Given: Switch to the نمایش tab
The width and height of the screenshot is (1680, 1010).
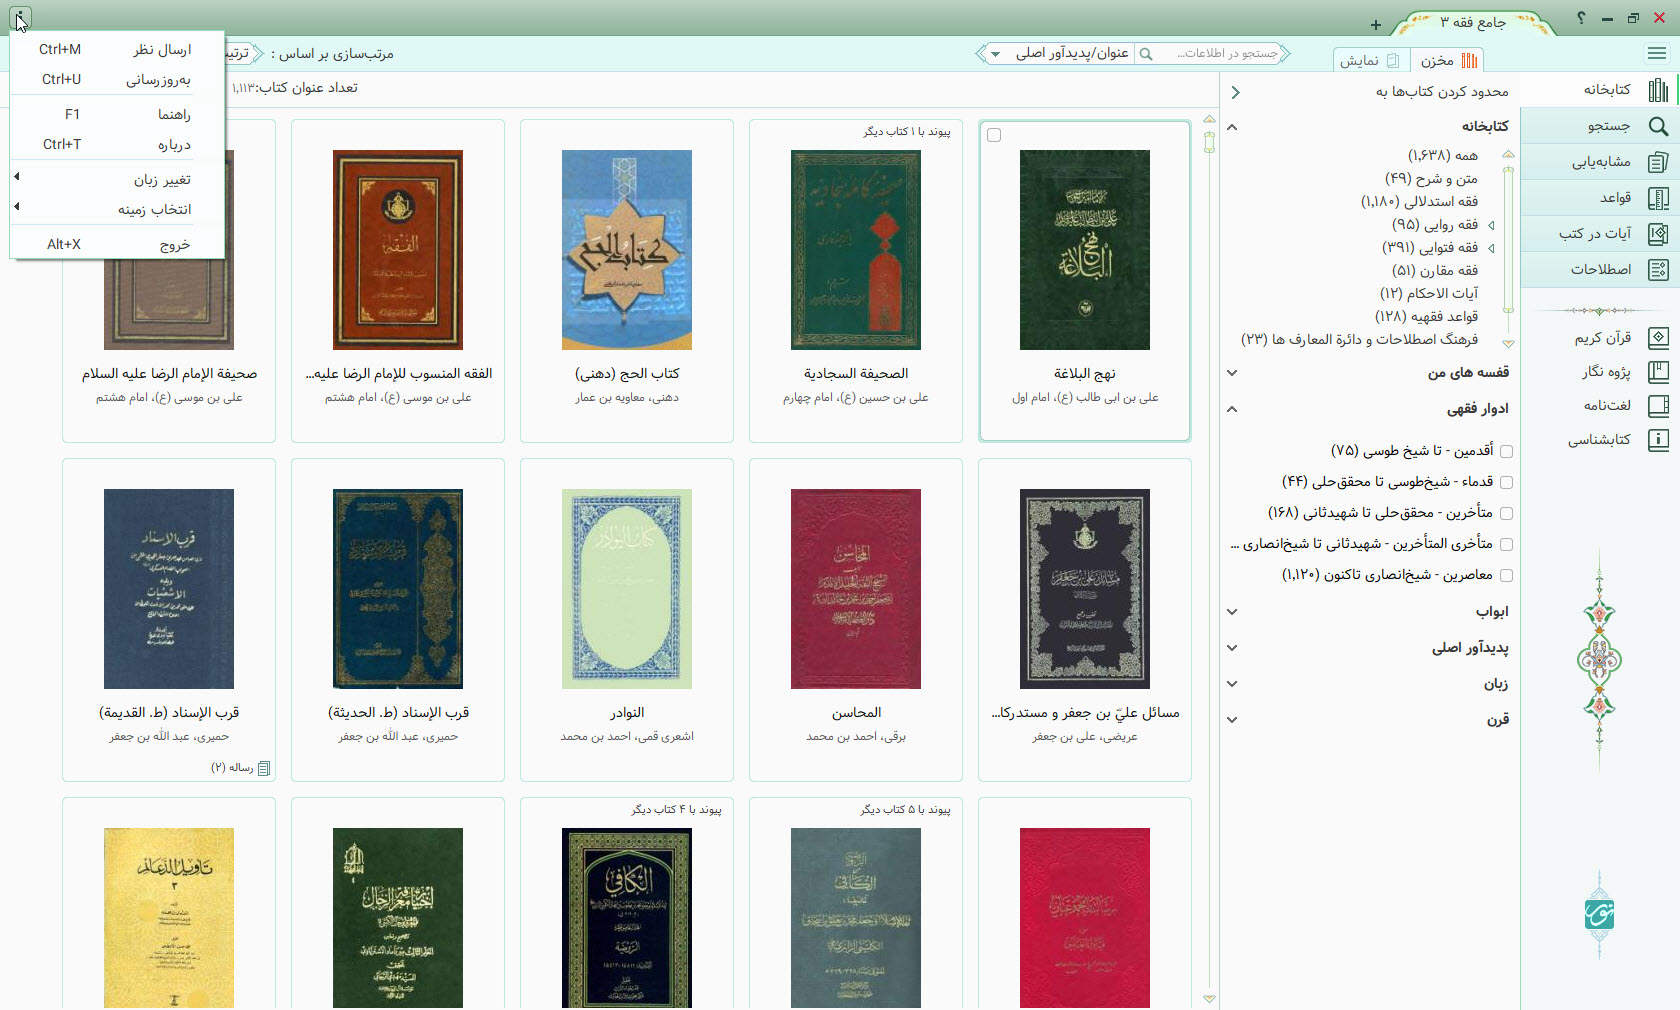Looking at the screenshot, I should pos(1371,60).
